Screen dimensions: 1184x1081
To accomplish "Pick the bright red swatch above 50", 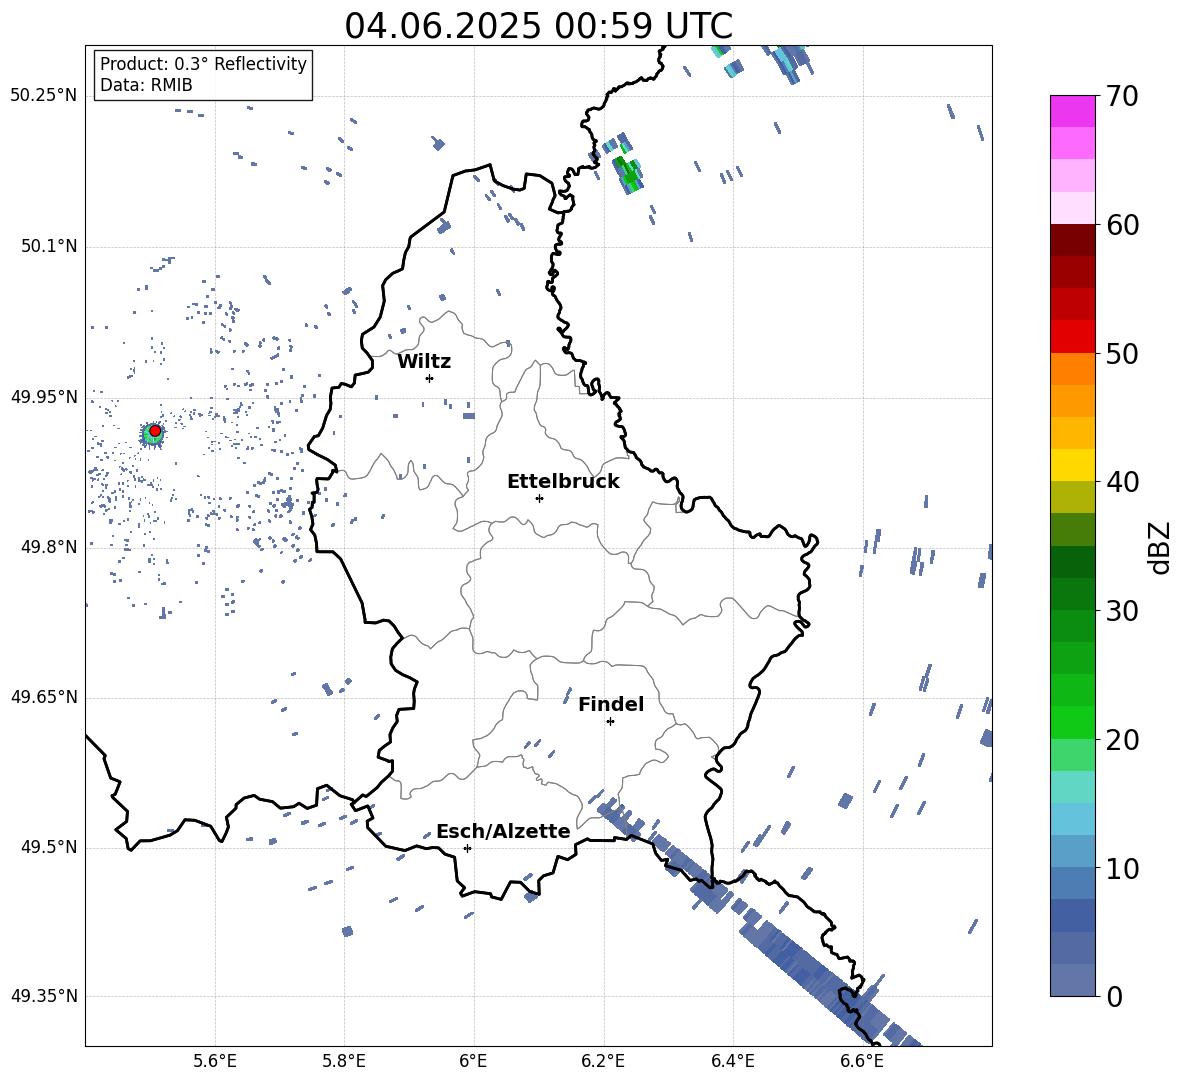I will point(1072,337).
